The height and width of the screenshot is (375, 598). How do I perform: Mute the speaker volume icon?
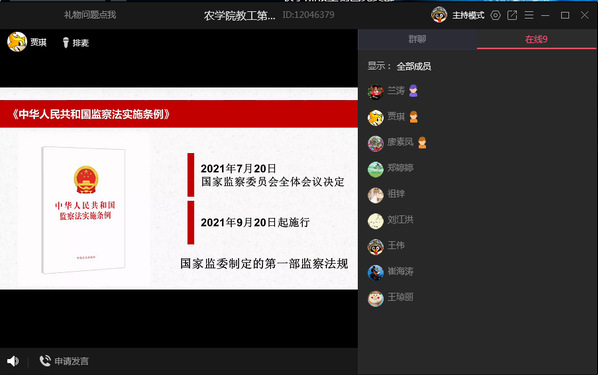(13, 361)
